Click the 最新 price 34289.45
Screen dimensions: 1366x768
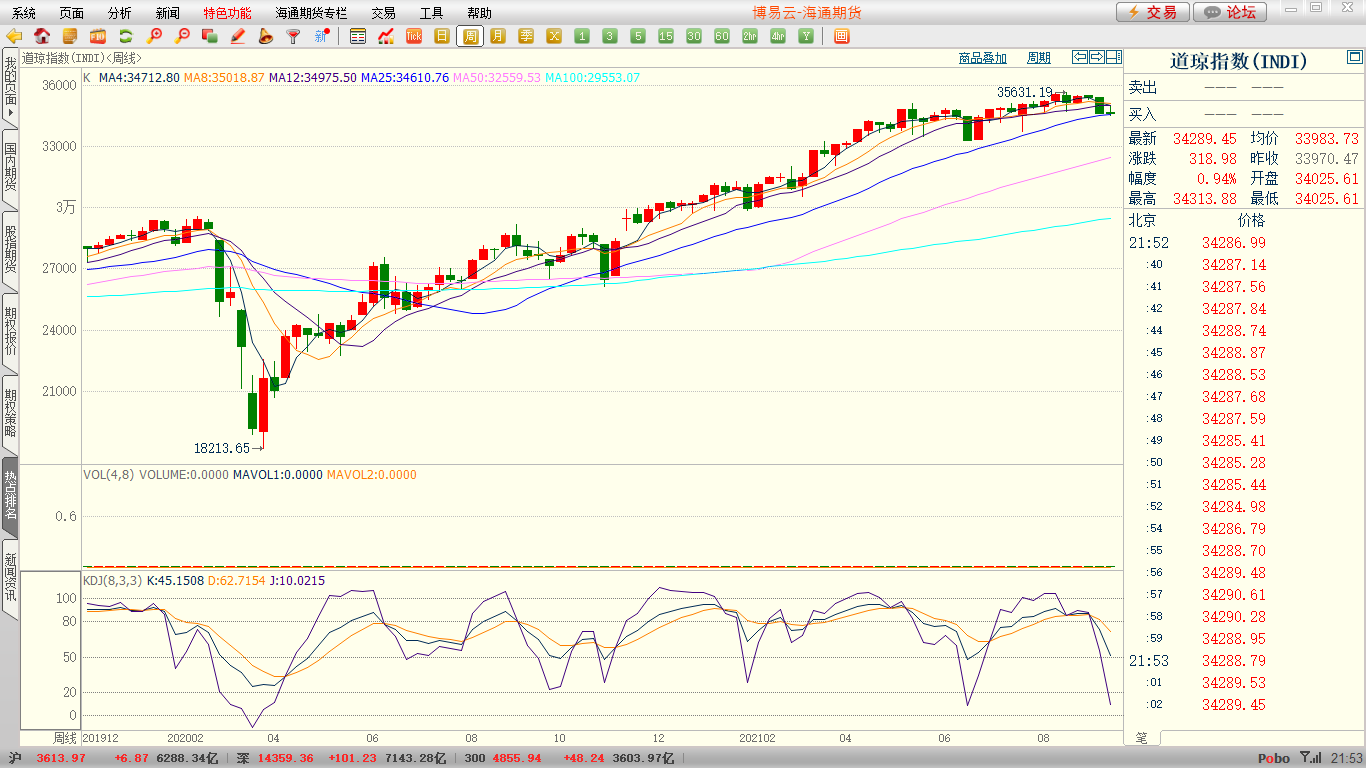(1204, 139)
